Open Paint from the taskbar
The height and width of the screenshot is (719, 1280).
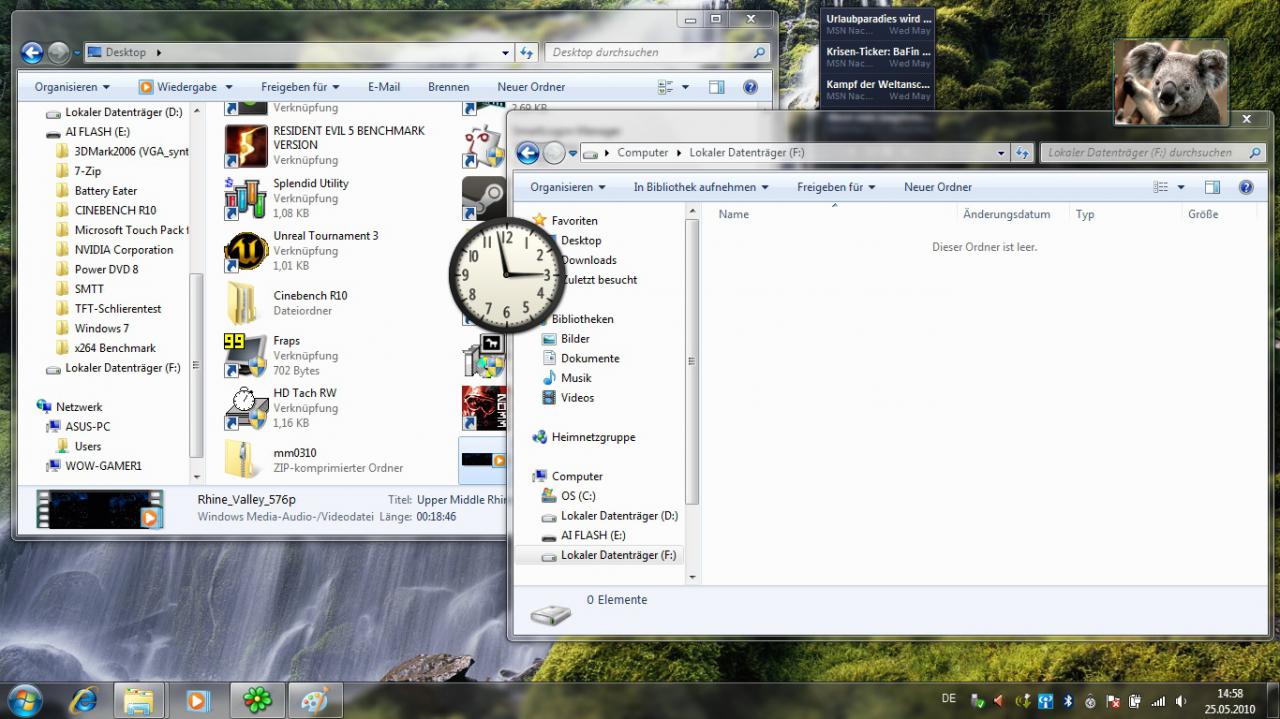[x=315, y=700]
